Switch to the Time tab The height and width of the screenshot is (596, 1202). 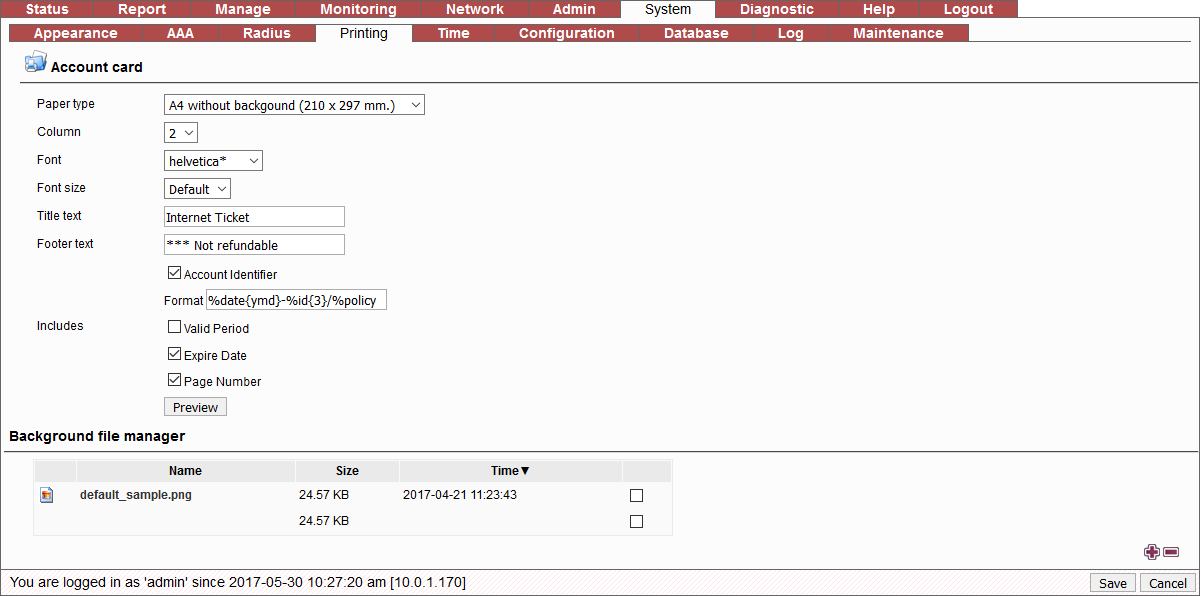tap(453, 33)
